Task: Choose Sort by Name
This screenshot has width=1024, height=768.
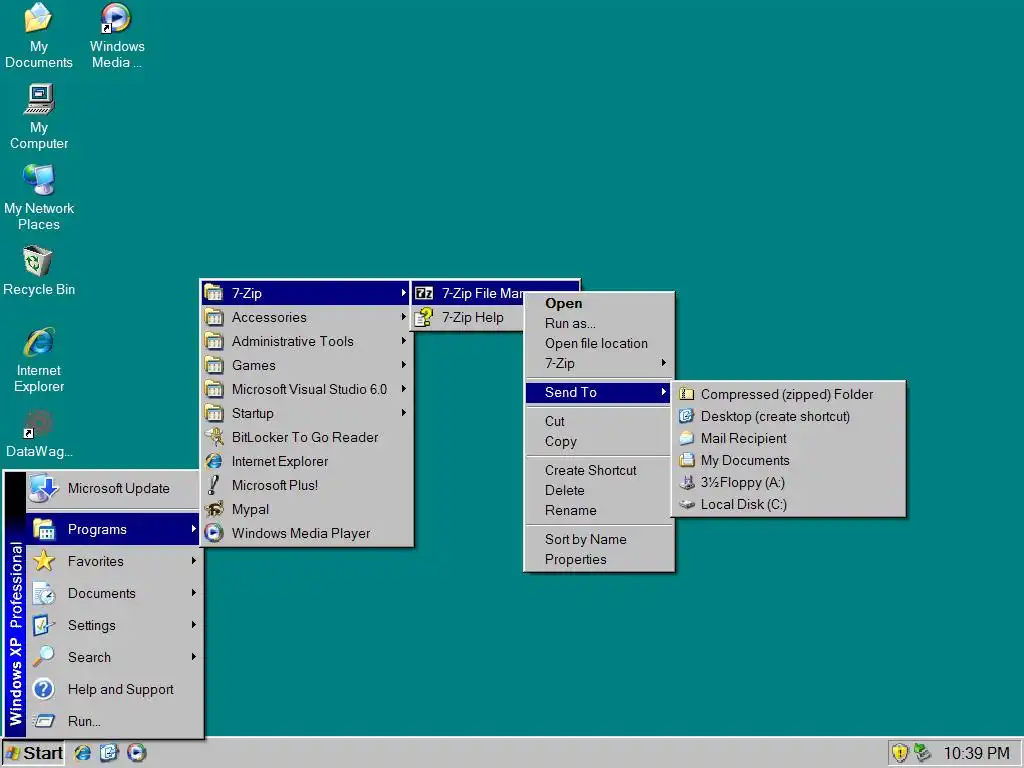Action: pyautogui.click(x=599, y=539)
